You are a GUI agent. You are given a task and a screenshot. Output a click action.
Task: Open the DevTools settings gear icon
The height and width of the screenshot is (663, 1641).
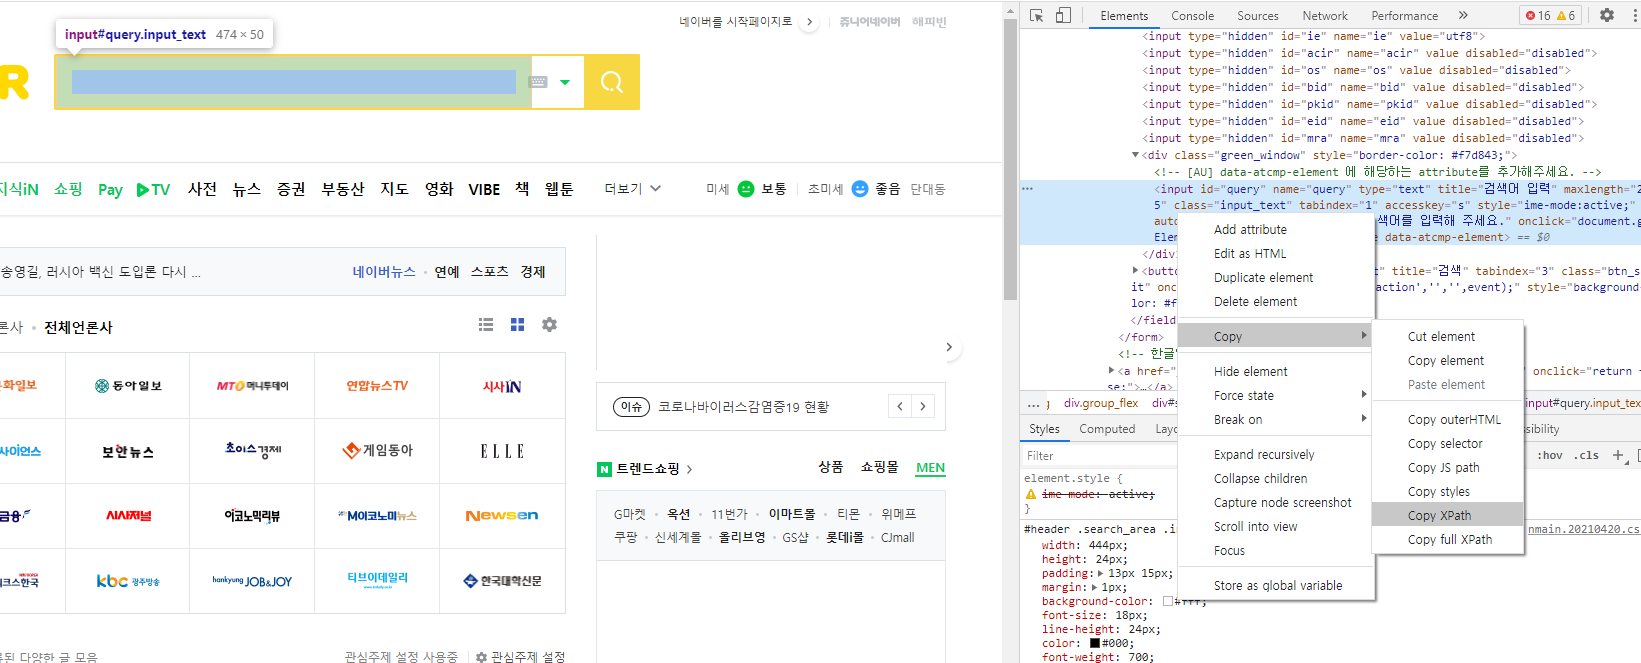pyautogui.click(x=1607, y=15)
